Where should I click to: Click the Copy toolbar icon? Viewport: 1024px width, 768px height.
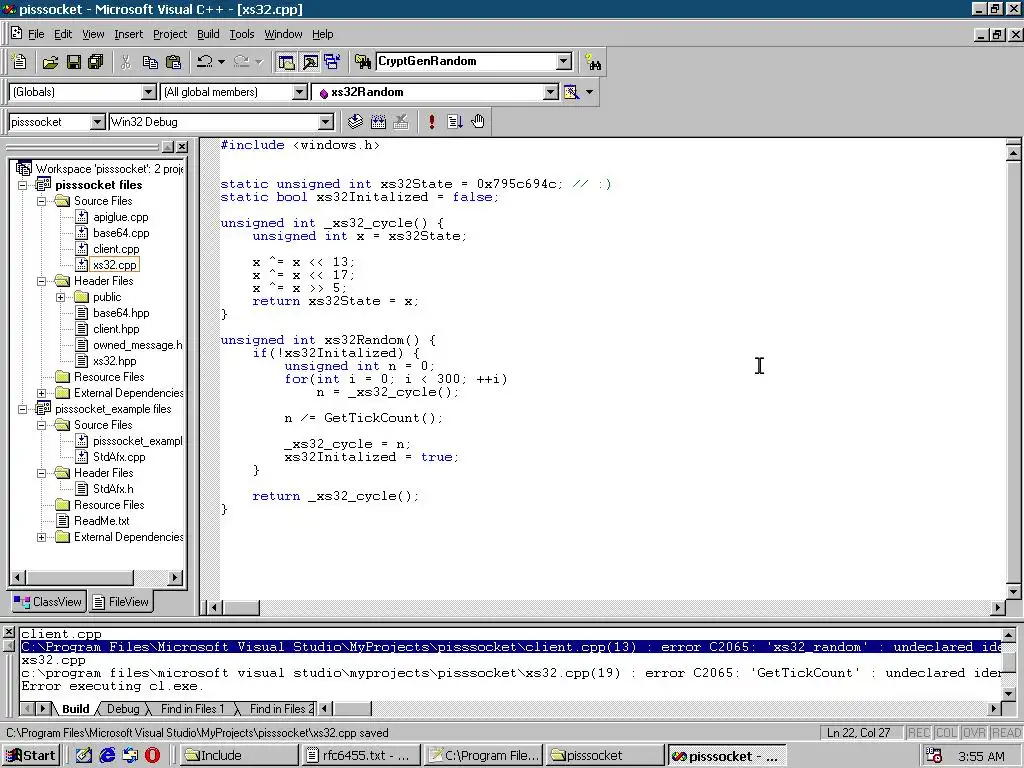pos(150,62)
